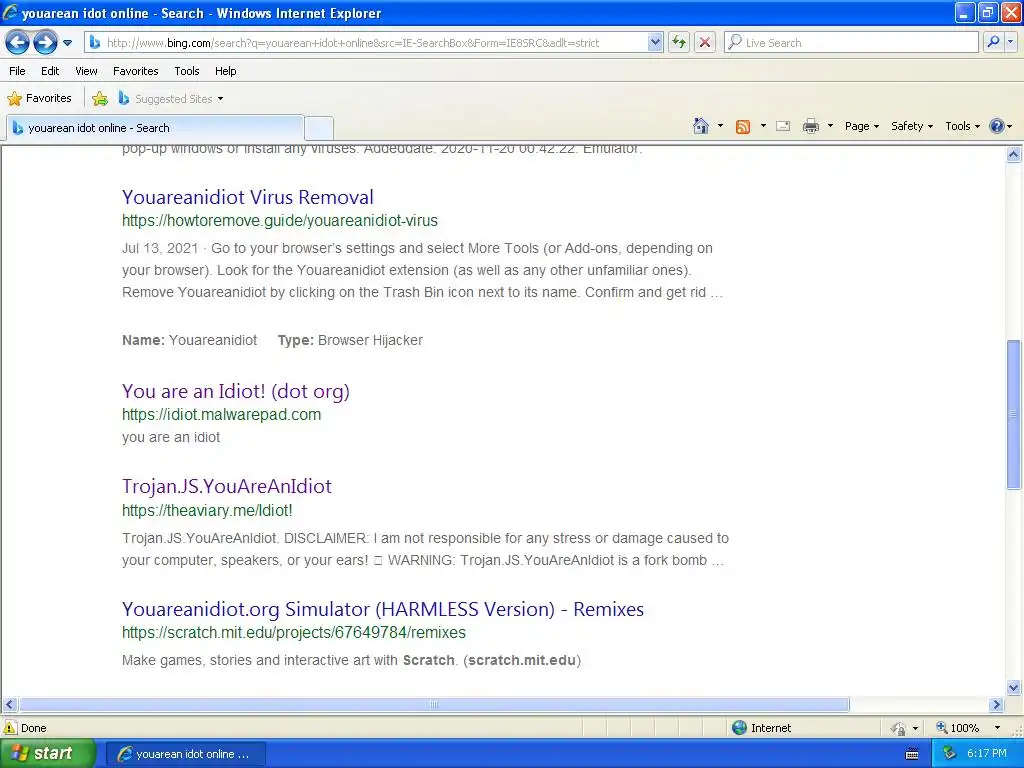The width and height of the screenshot is (1024, 768).
Task: Click the howtoremove.guide URL link
Action: (x=280, y=221)
